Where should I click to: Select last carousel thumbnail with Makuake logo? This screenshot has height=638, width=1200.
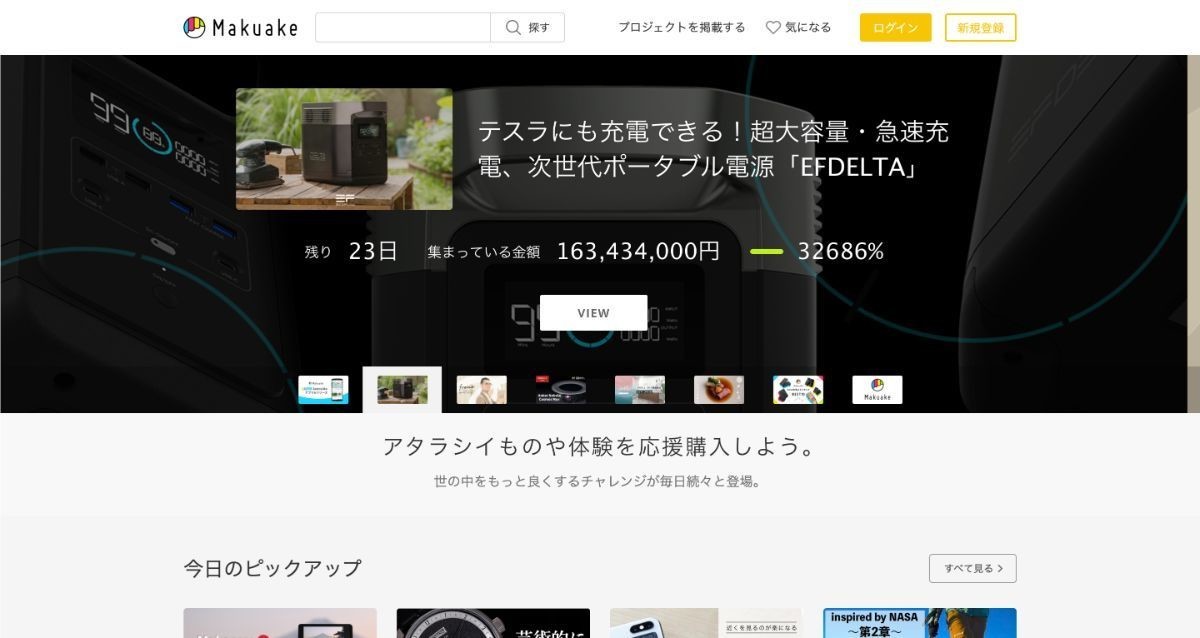pyautogui.click(x=877, y=390)
